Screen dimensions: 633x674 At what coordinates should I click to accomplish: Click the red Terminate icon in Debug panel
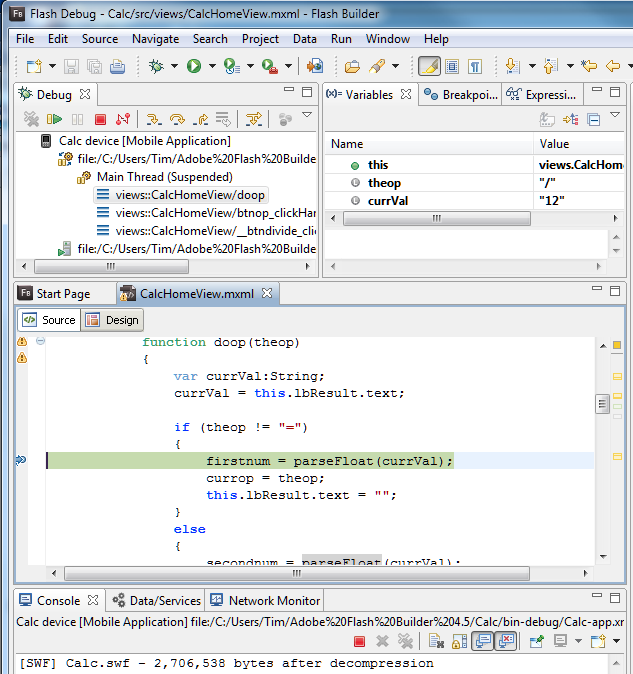click(101, 119)
